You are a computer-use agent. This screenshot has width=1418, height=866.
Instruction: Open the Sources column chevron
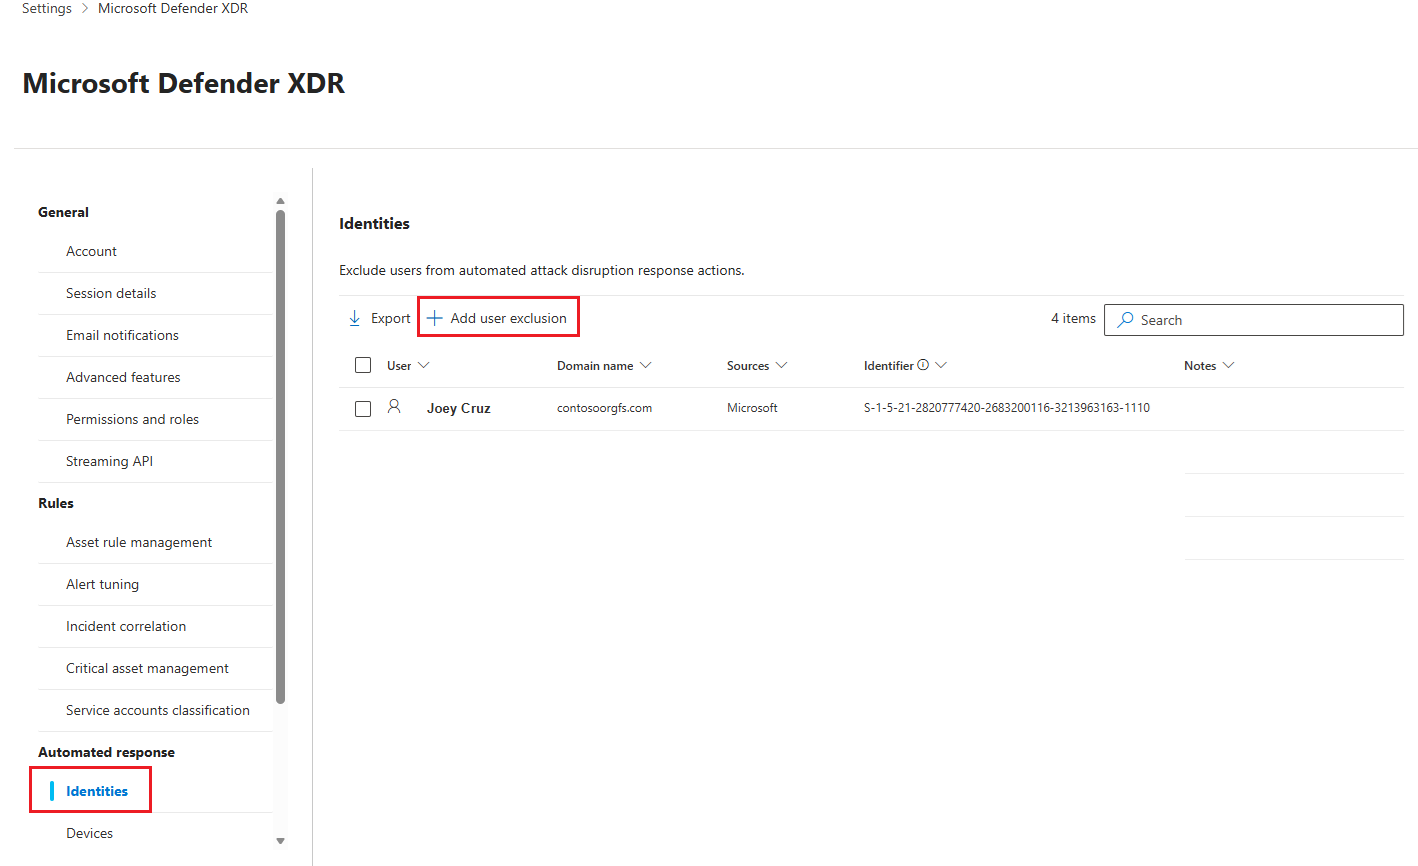click(781, 365)
